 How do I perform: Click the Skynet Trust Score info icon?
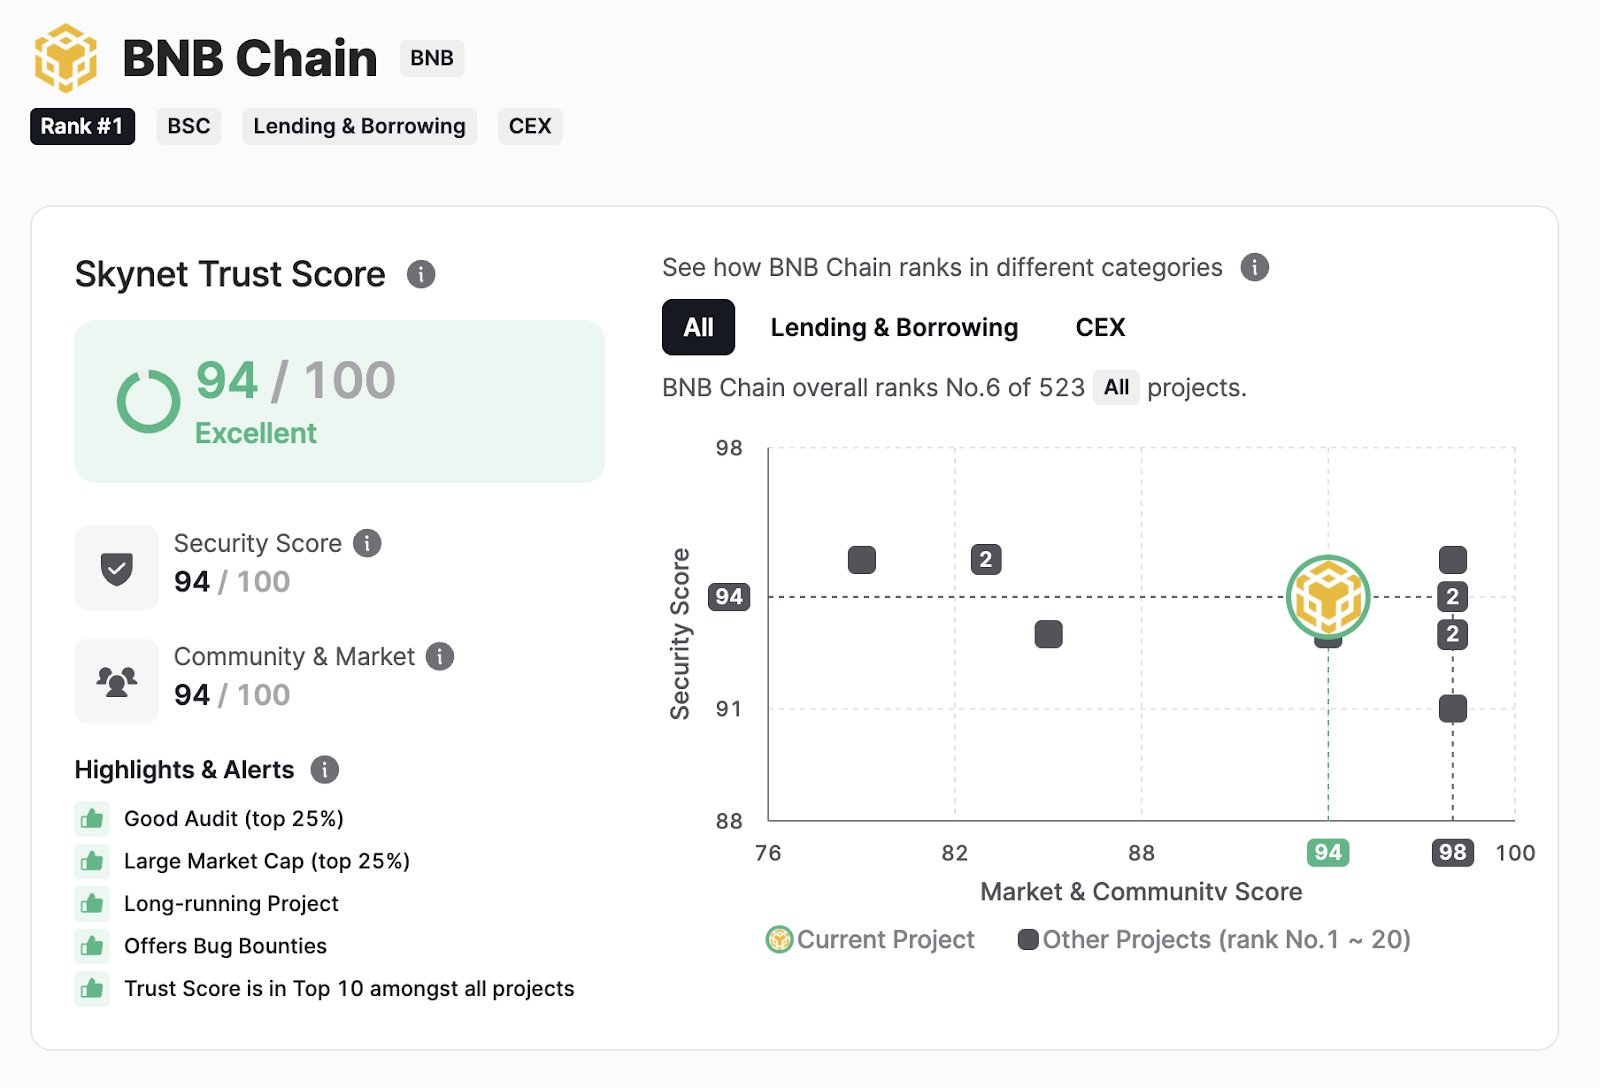(421, 274)
